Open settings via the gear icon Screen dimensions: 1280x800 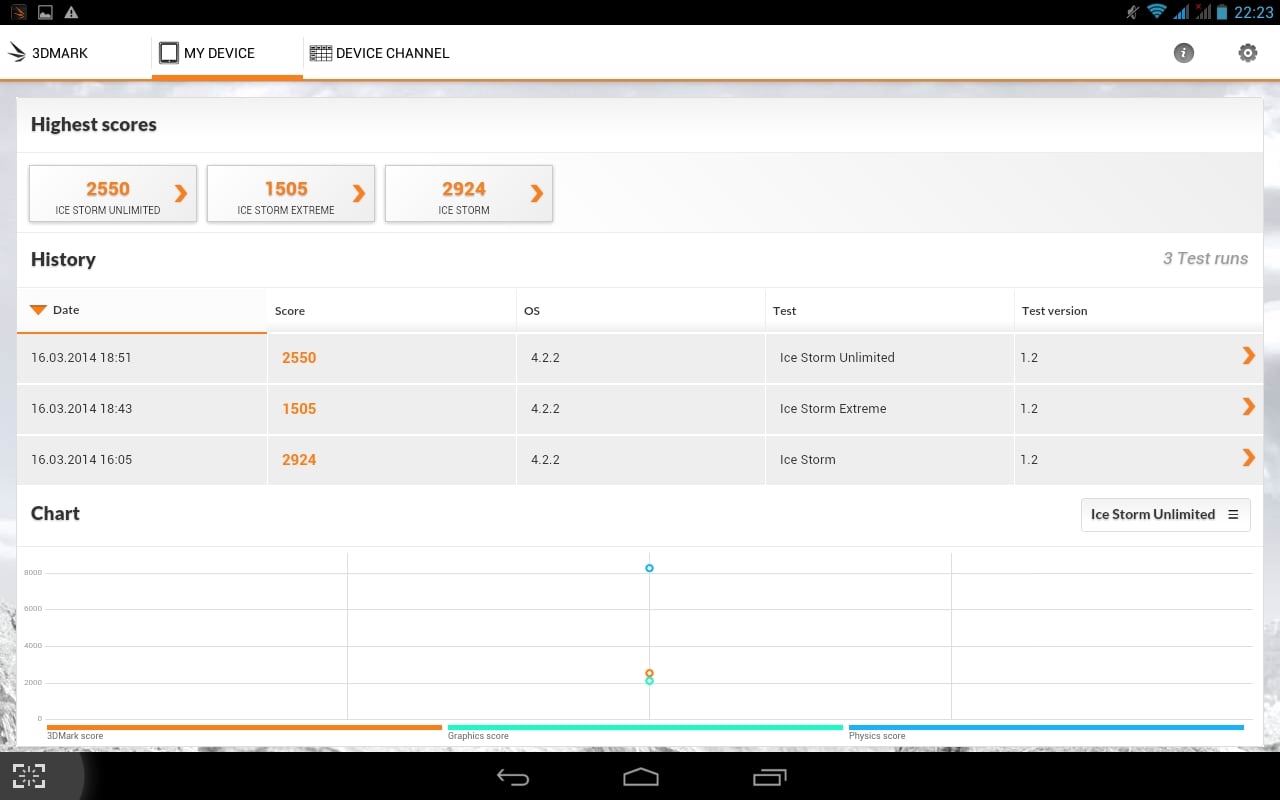click(x=1248, y=53)
